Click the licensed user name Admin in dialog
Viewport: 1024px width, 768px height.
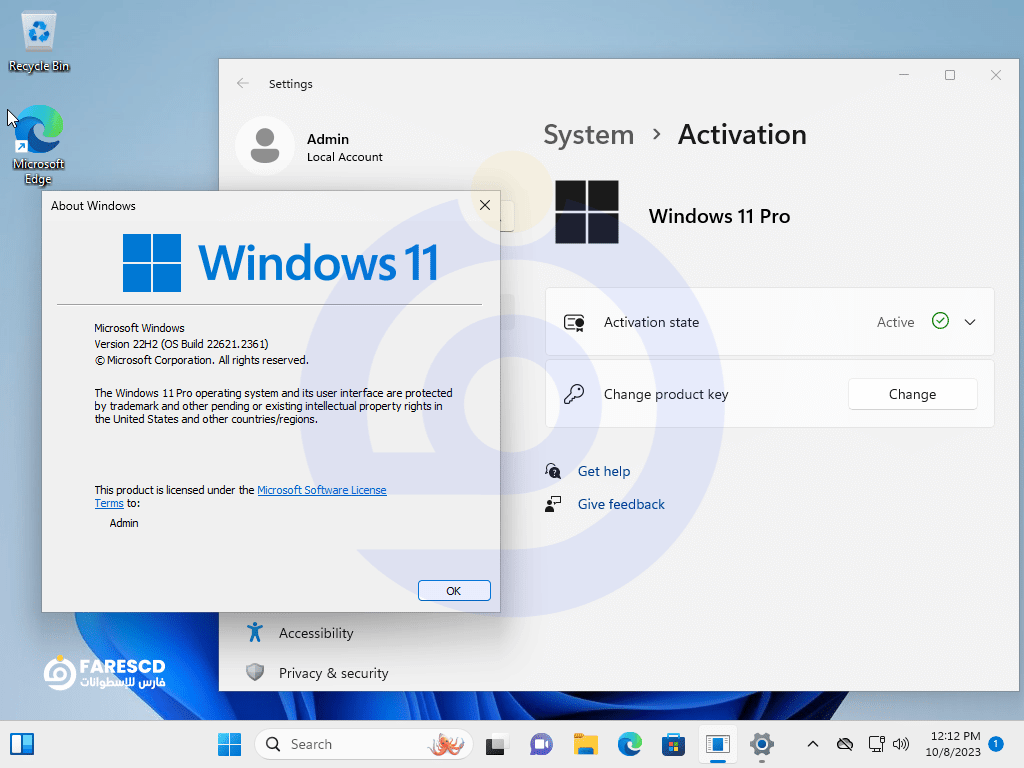click(x=124, y=523)
